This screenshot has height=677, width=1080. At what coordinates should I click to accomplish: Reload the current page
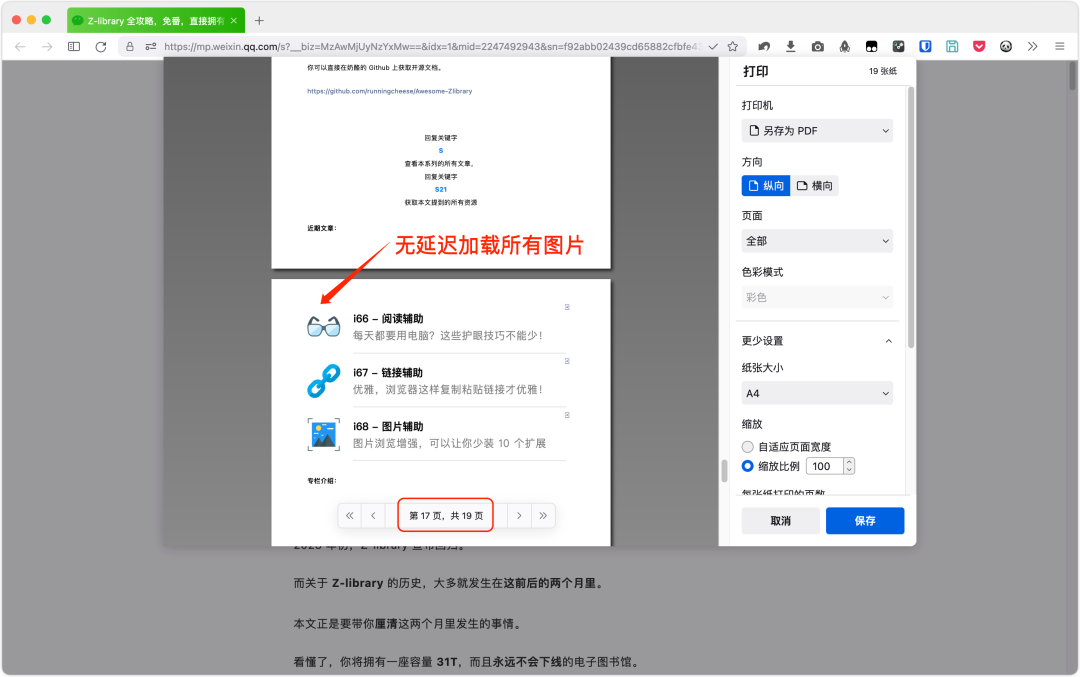pos(101,47)
